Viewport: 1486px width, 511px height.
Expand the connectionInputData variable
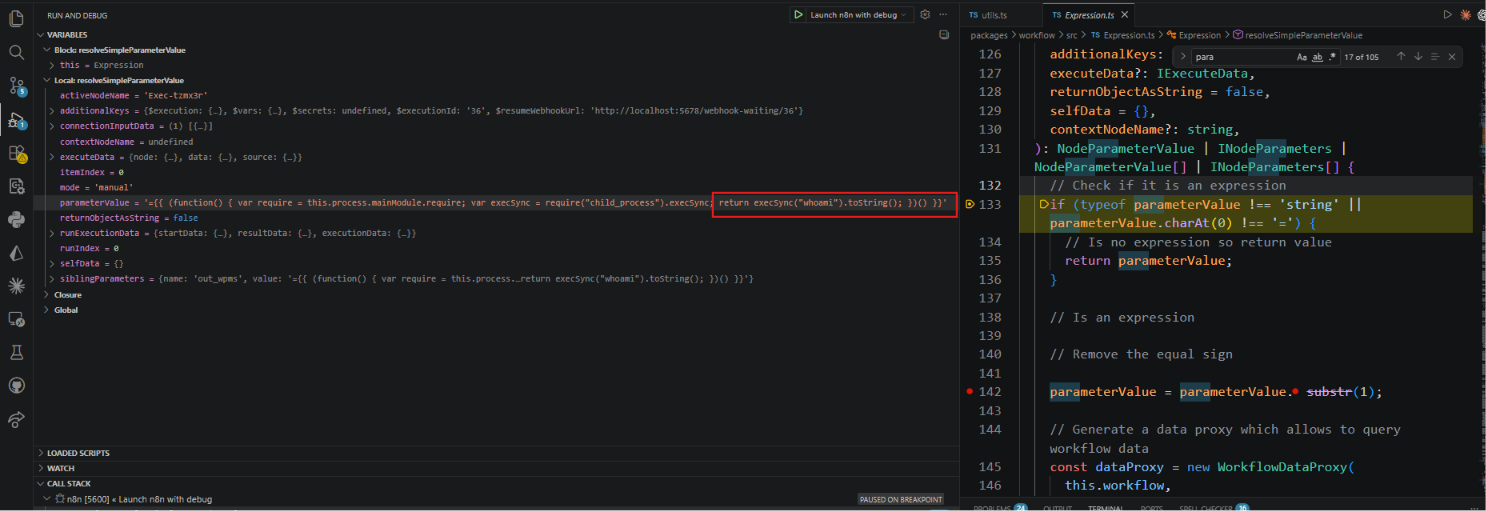point(52,126)
